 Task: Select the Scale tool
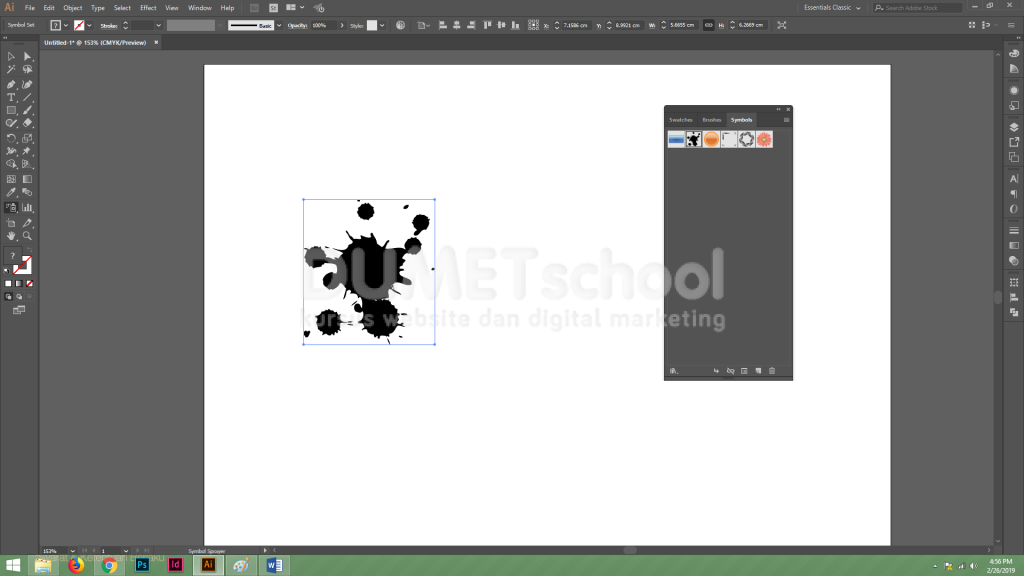click(x=27, y=138)
